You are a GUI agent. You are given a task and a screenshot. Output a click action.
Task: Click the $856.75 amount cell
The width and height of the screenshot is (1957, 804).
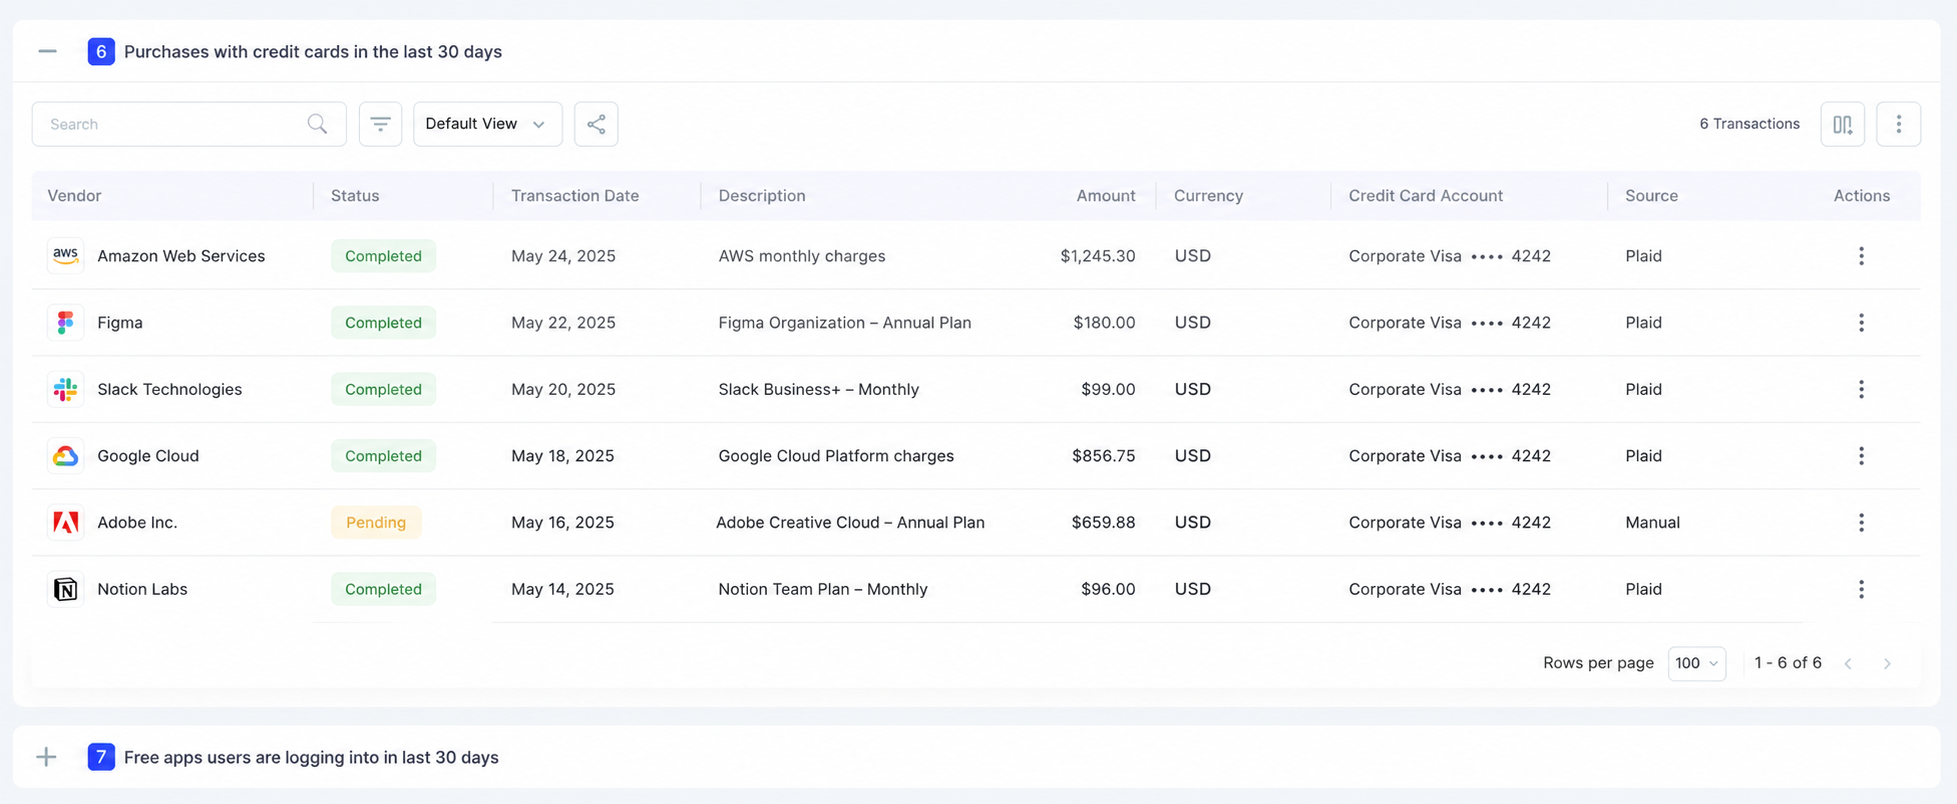(x=1103, y=456)
